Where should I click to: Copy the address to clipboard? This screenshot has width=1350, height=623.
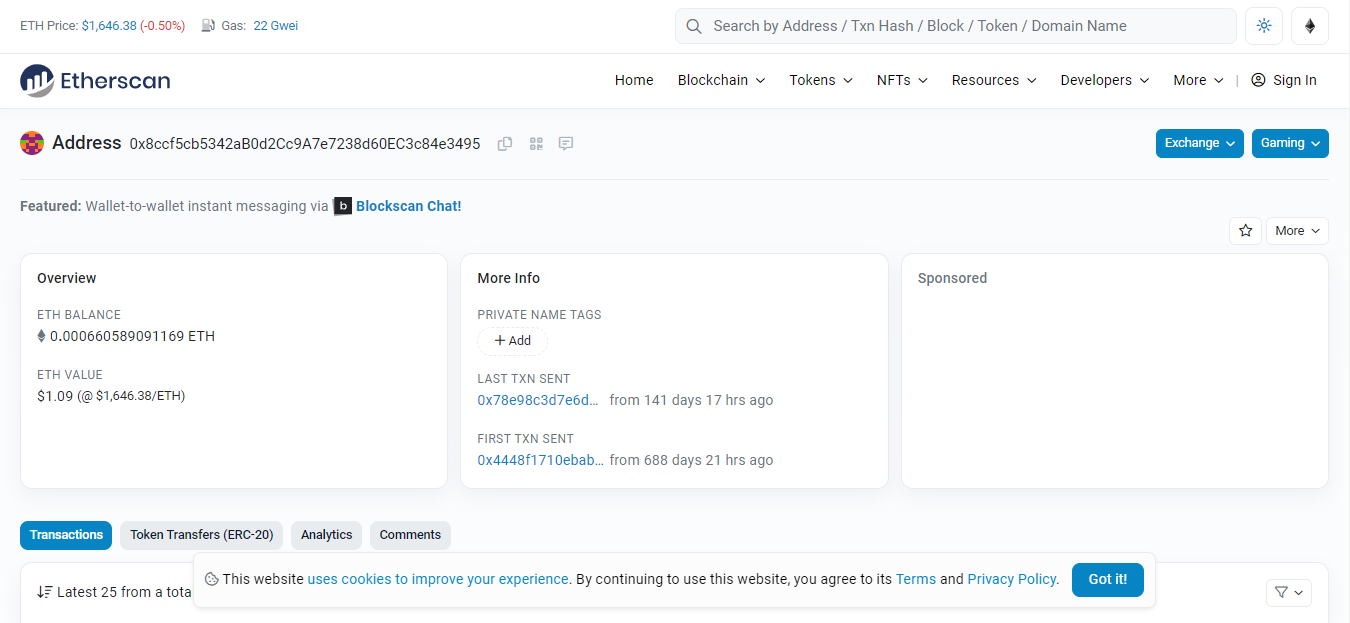pyautogui.click(x=505, y=144)
